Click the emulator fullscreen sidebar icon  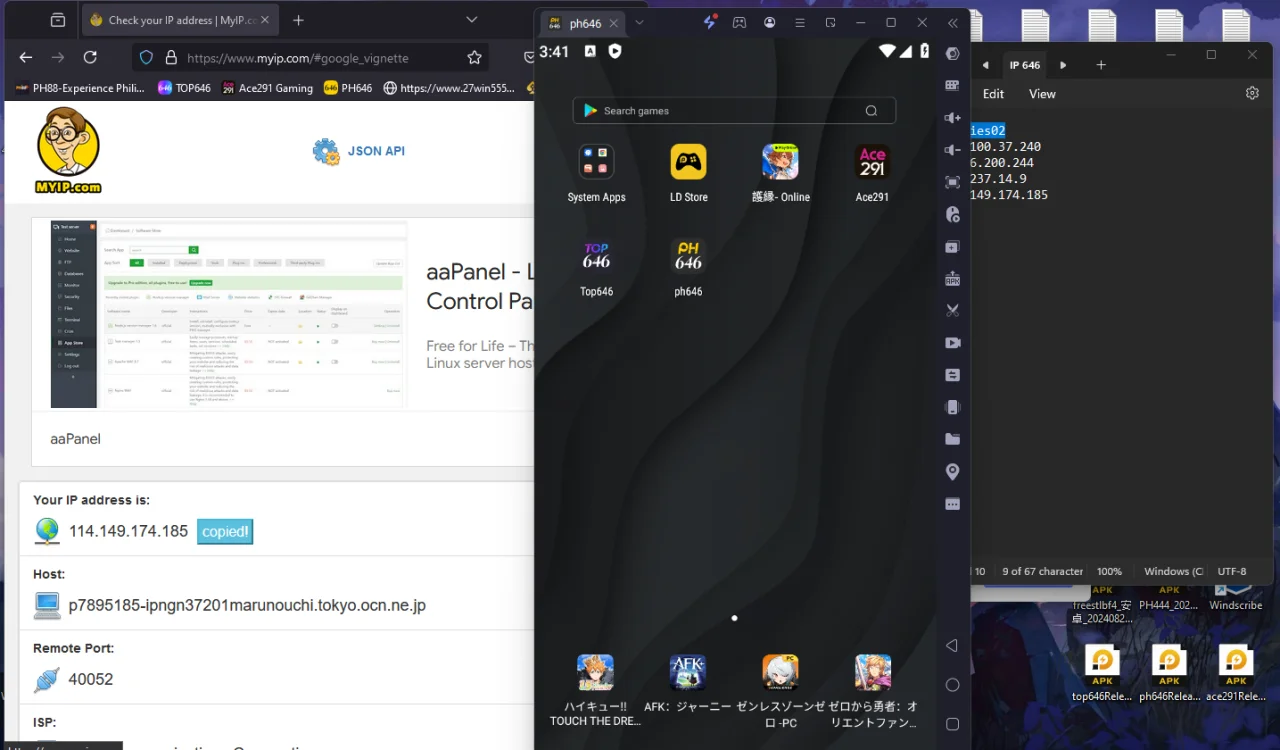[952, 182]
